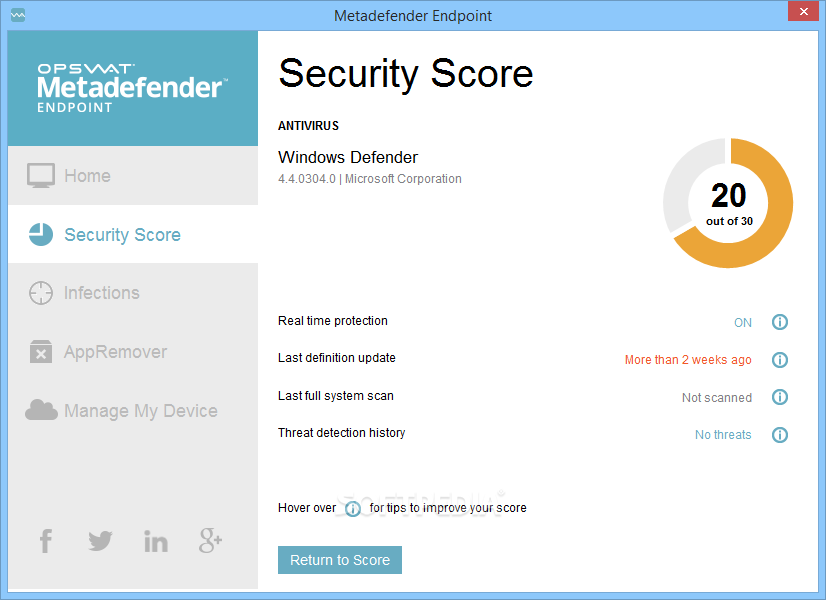
Task: Click the Return to Score button
Action: (340, 560)
